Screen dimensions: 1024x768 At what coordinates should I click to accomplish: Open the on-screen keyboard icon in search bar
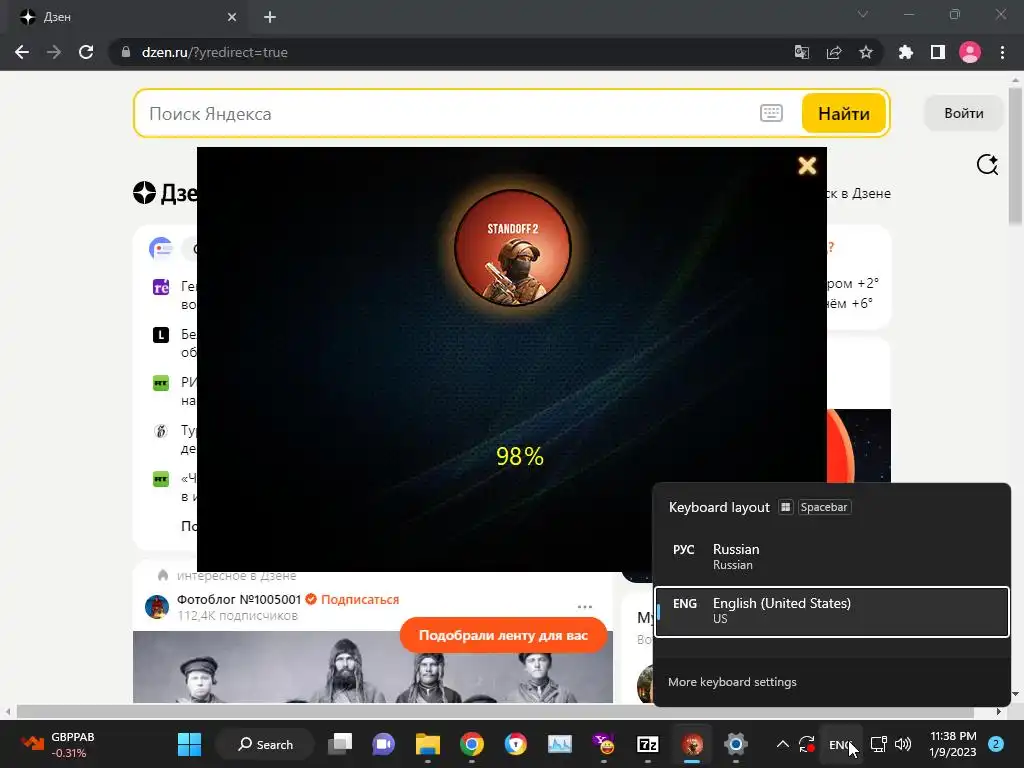click(x=771, y=113)
